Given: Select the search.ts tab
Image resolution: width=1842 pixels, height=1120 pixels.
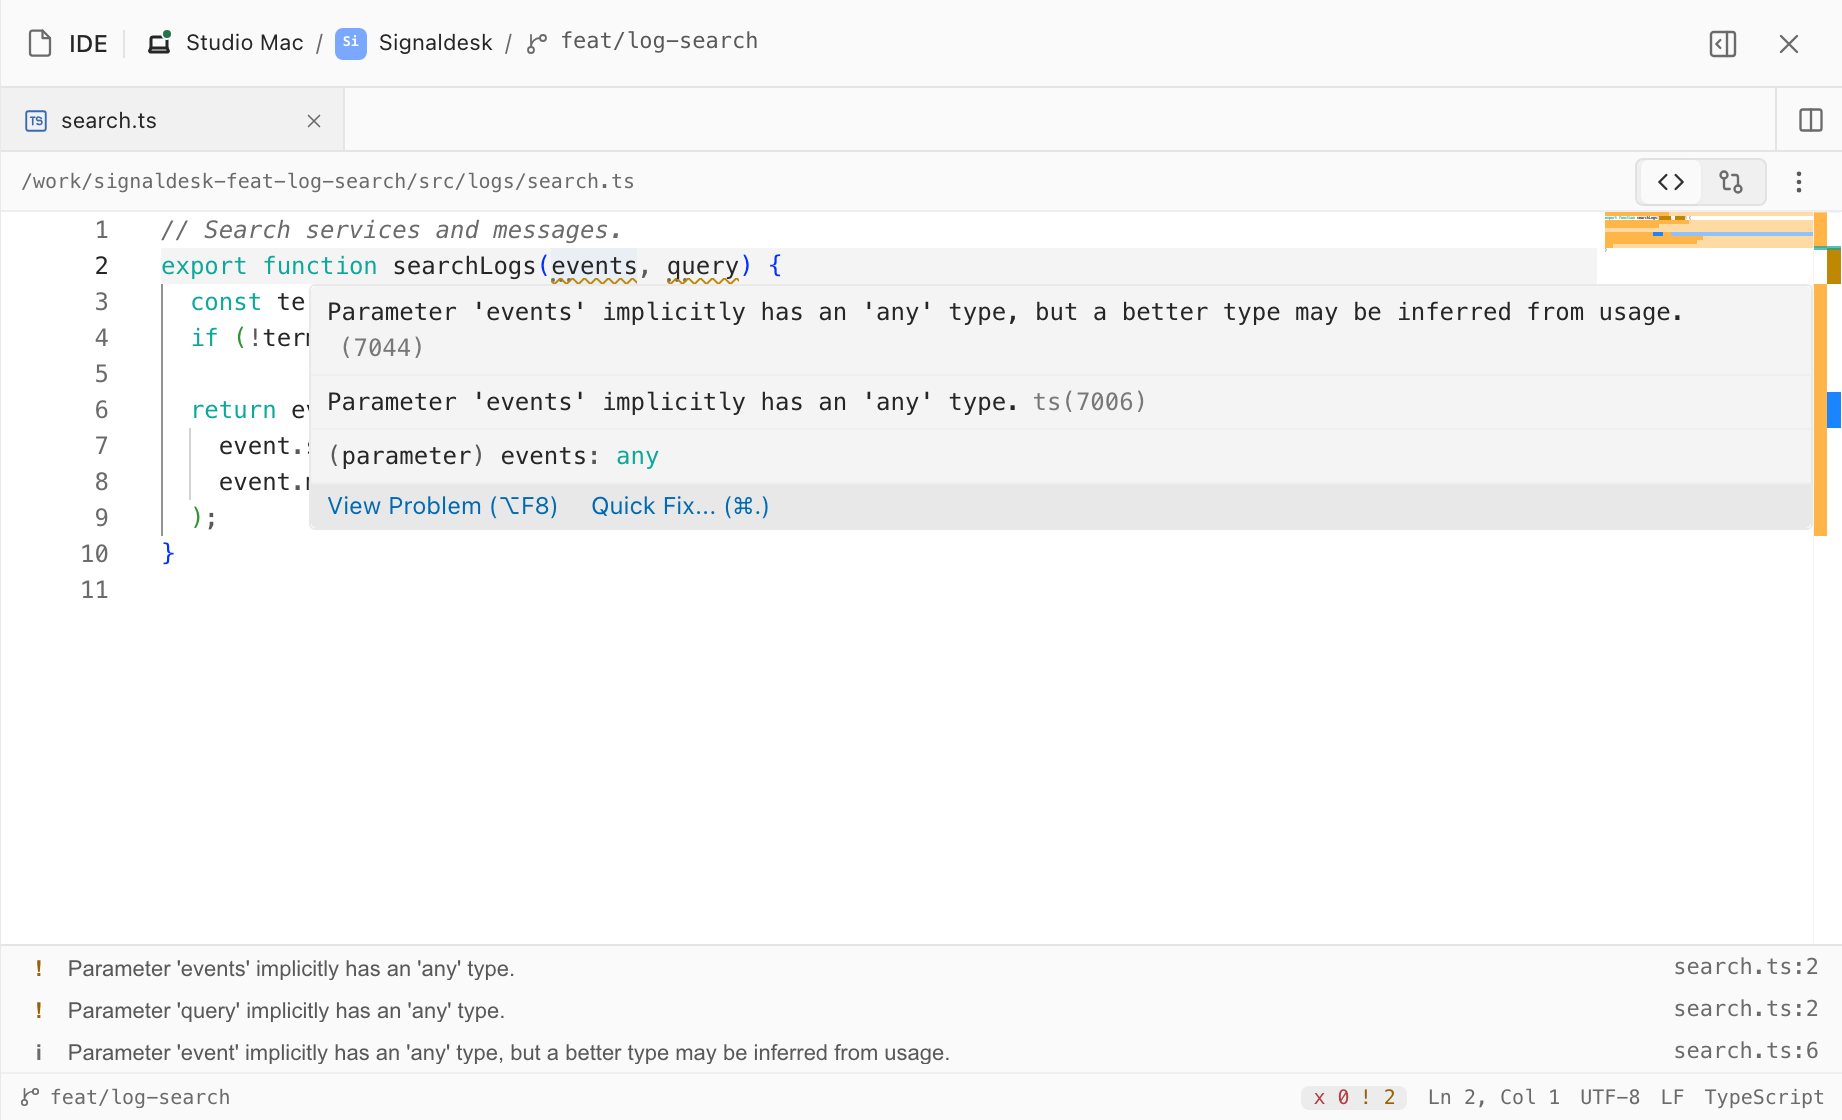Looking at the screenshot, I should [173, 120].
